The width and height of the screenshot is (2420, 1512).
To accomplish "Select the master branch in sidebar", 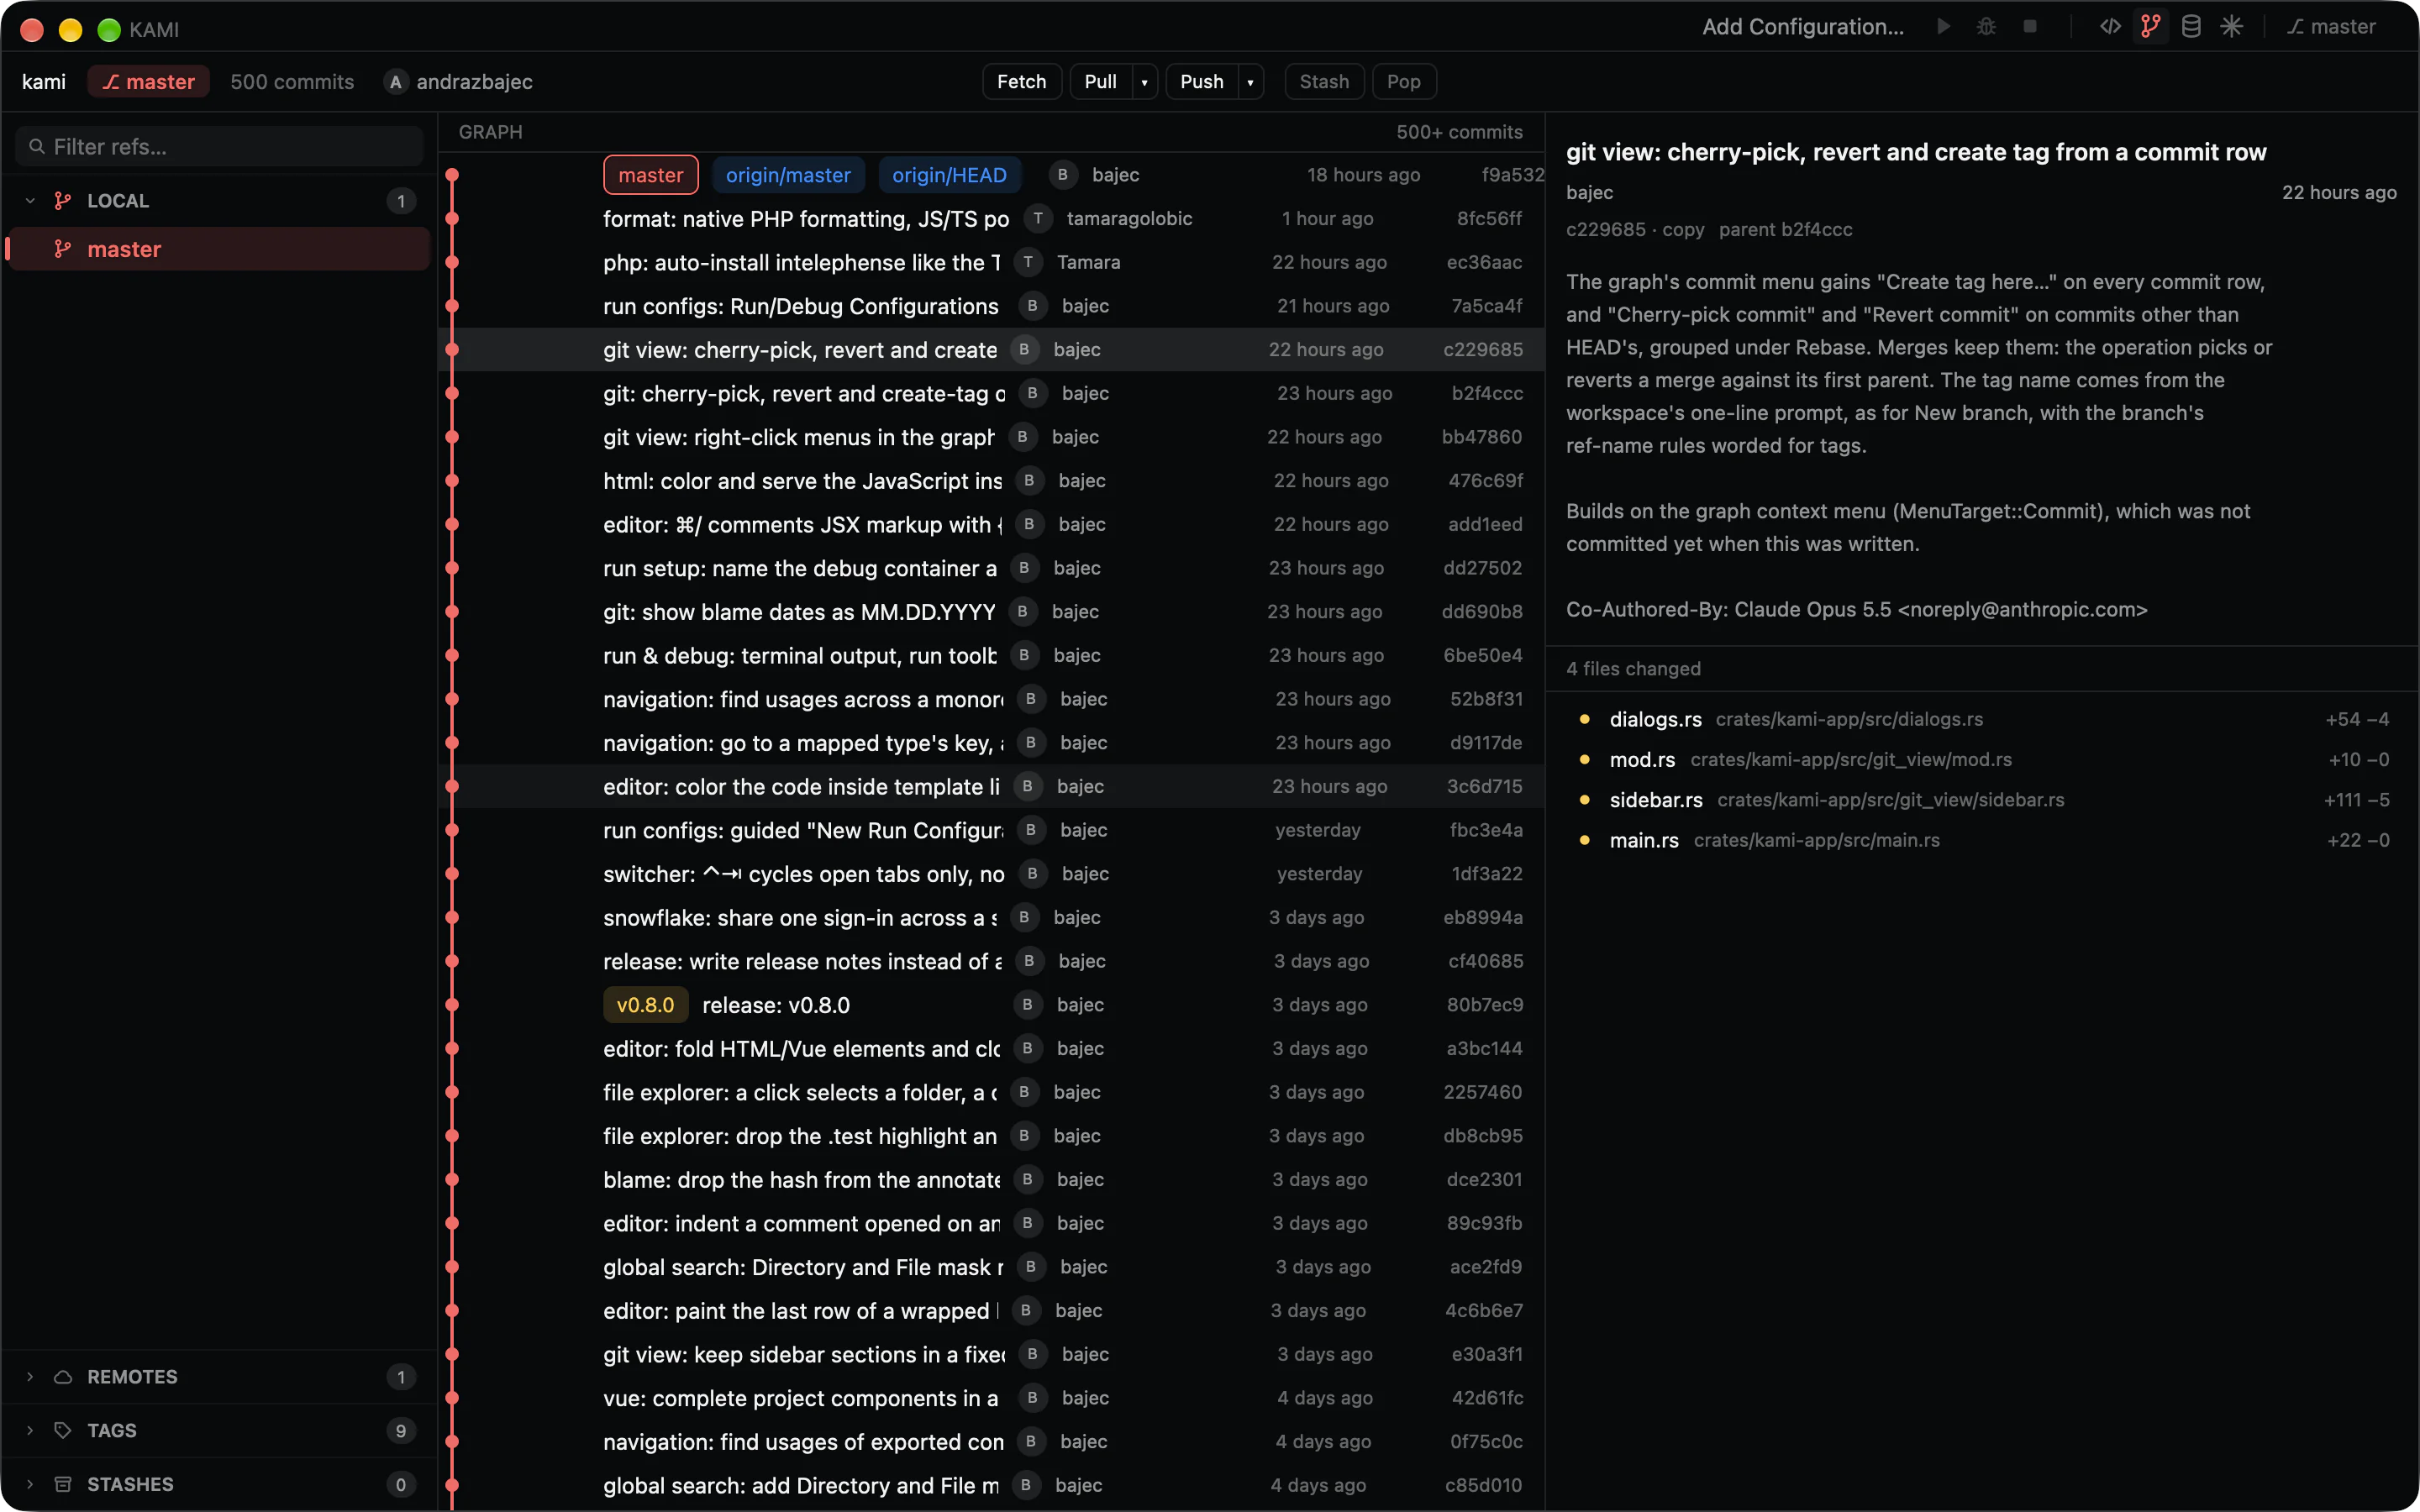I will (219, 249).
